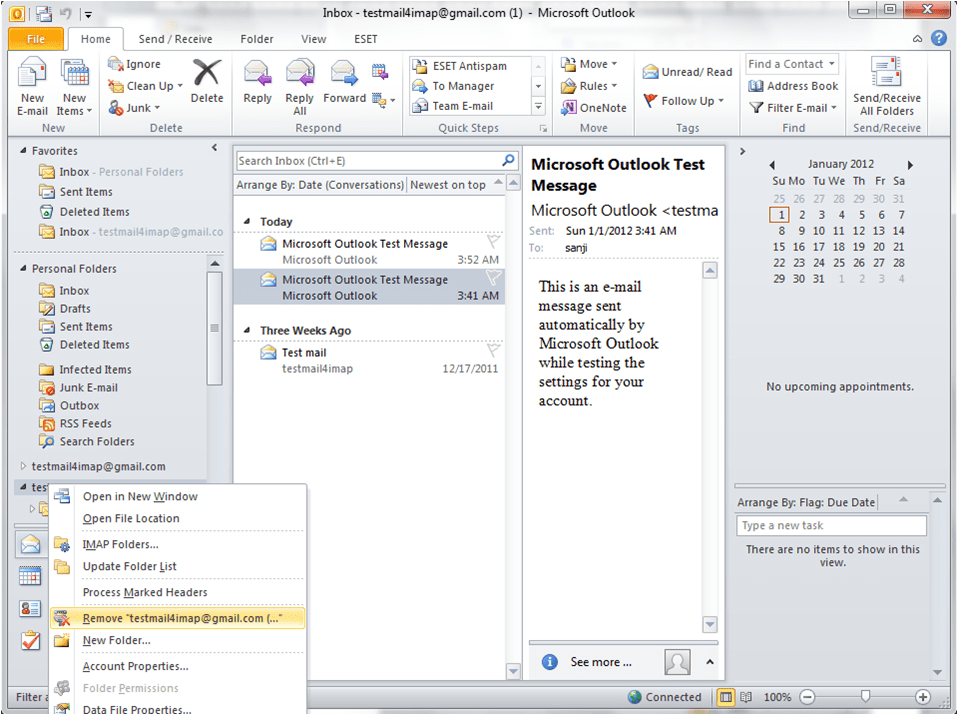Viewport: 958px width, 715px height.
Task: Forward the selected message
Action: point(344,82)
